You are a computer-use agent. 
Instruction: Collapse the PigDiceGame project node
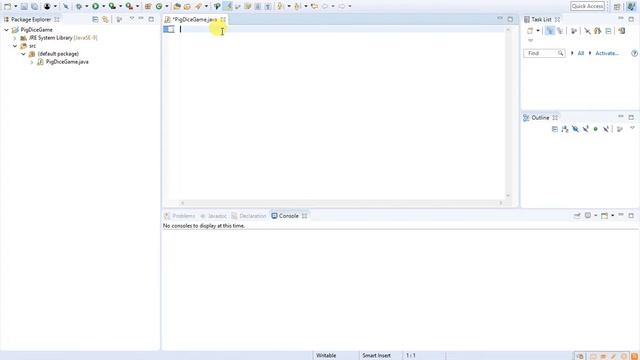point(7,30)
